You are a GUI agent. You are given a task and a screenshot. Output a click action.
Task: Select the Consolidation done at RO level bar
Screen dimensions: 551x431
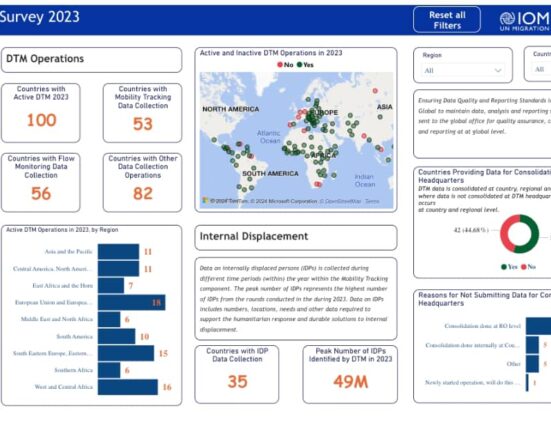coord(538,326)
